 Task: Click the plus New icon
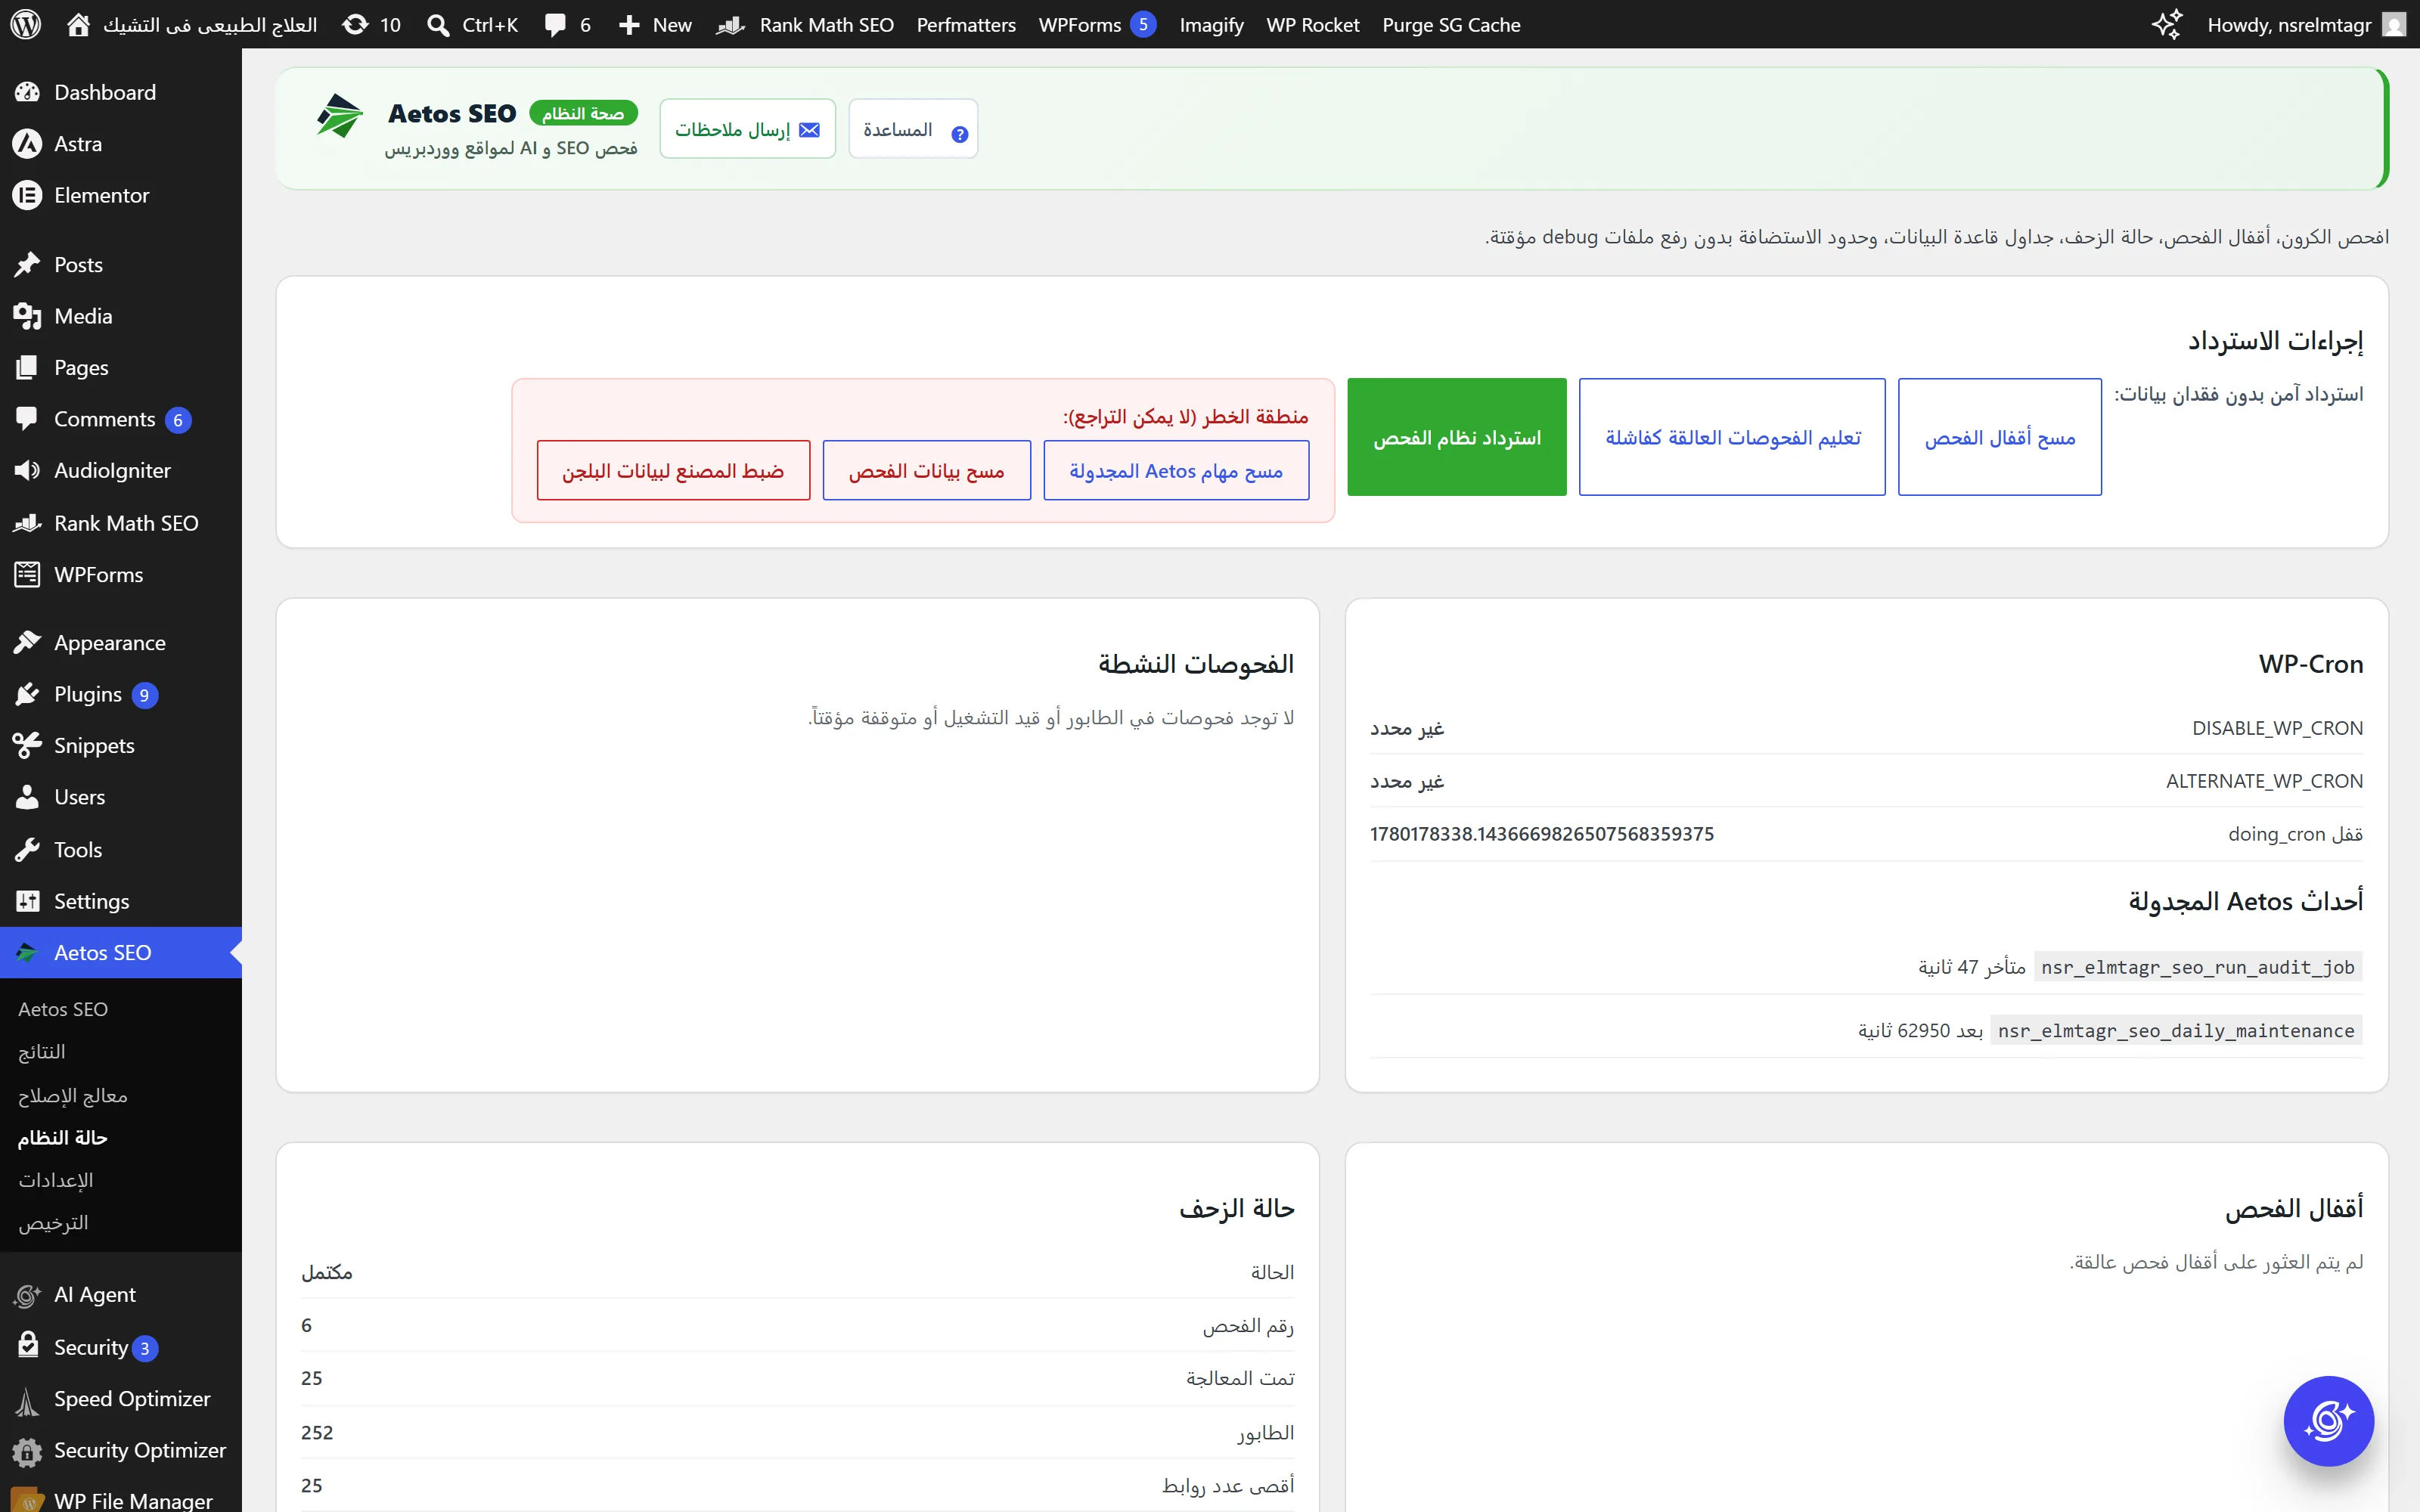click(629, 24)
